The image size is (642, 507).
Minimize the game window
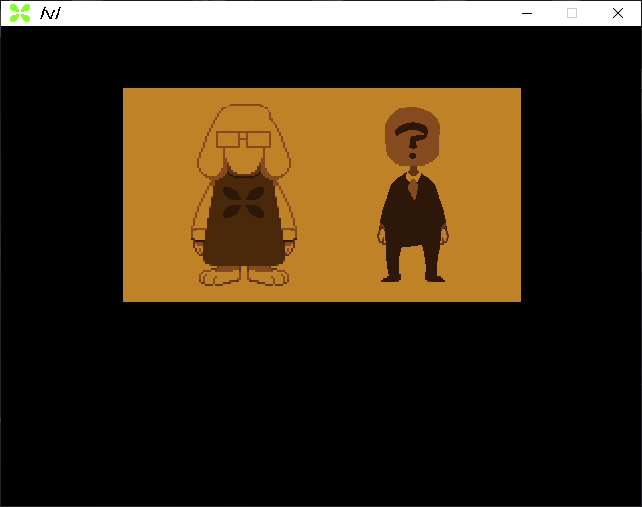coord(527,13)
